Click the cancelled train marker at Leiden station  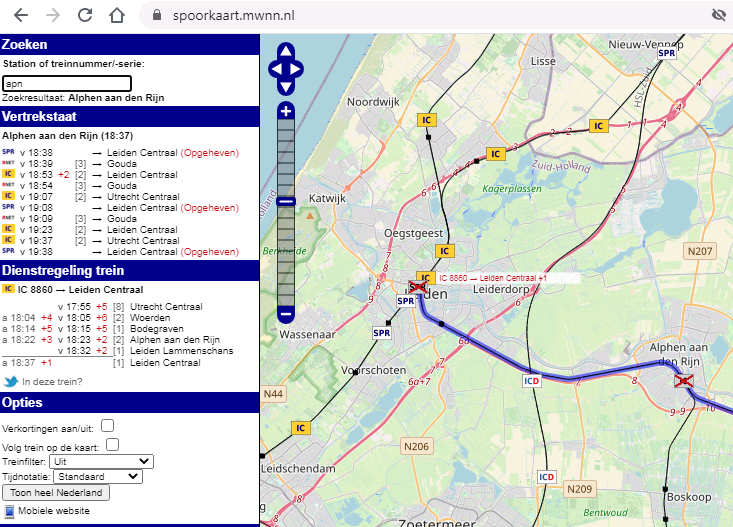click(x=417, y=287)
